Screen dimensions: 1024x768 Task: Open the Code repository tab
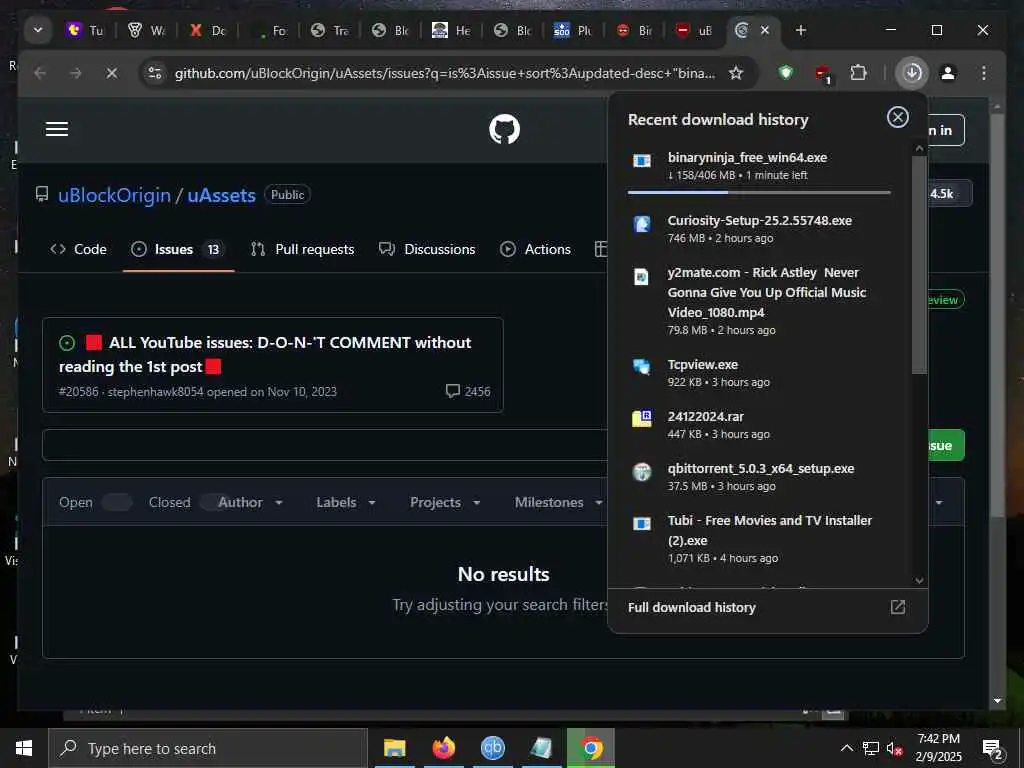(x=78, y=249)
